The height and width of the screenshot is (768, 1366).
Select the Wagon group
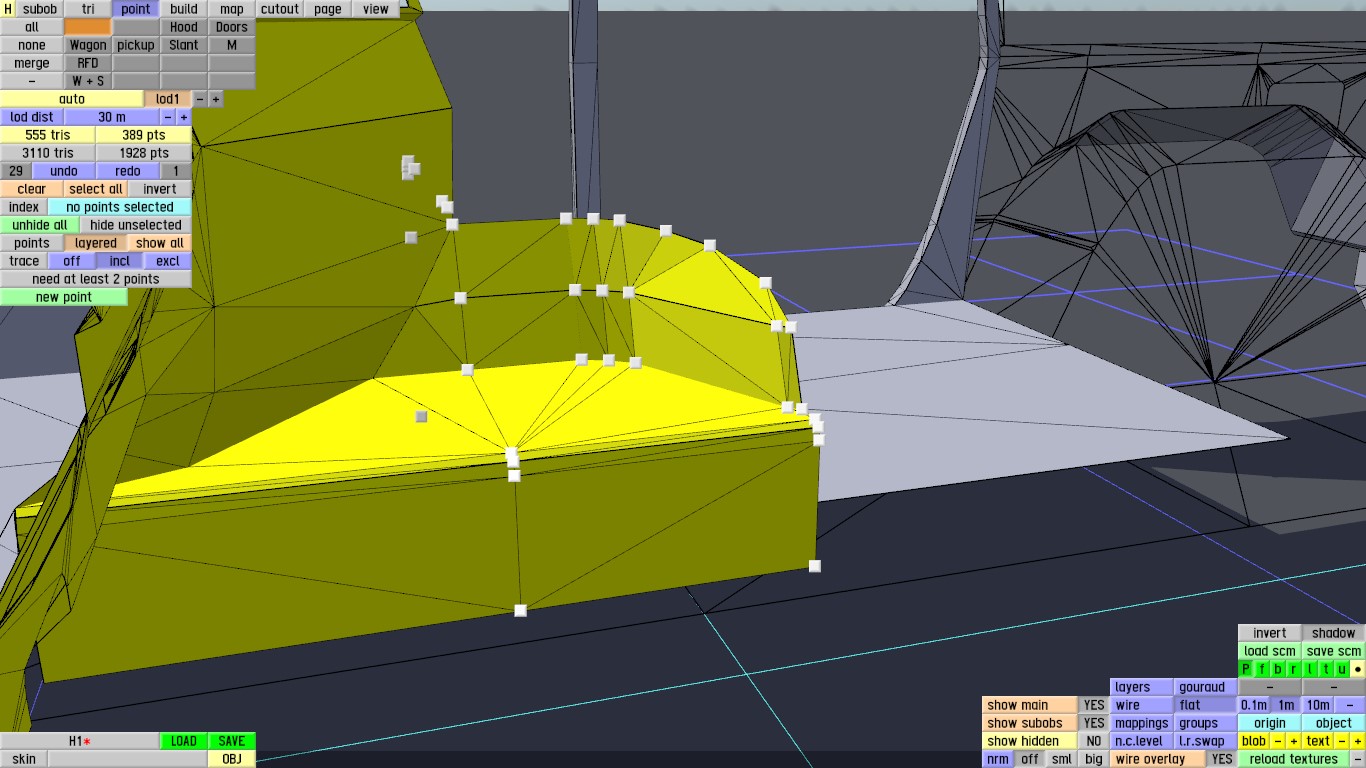click(88, 45)
